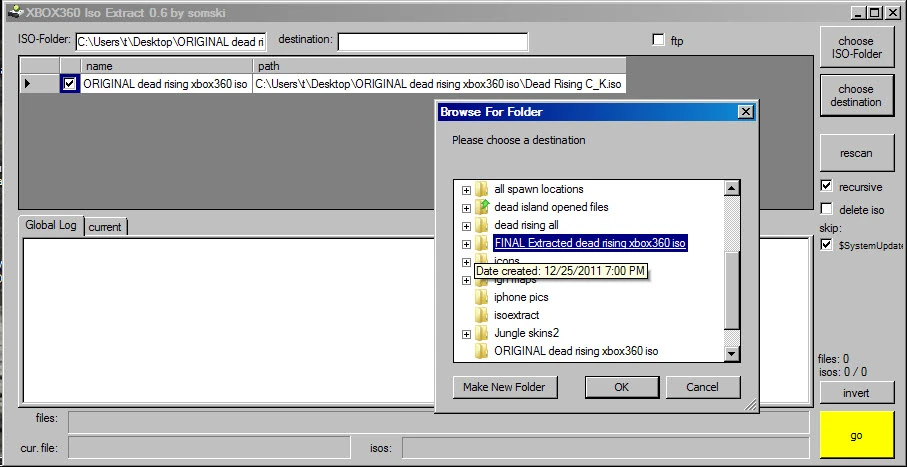Image resolution: width=907 pixels, height=467 pixels.
Task: Close the Browse For Folder dialog
Action: [x=746, y=112]
